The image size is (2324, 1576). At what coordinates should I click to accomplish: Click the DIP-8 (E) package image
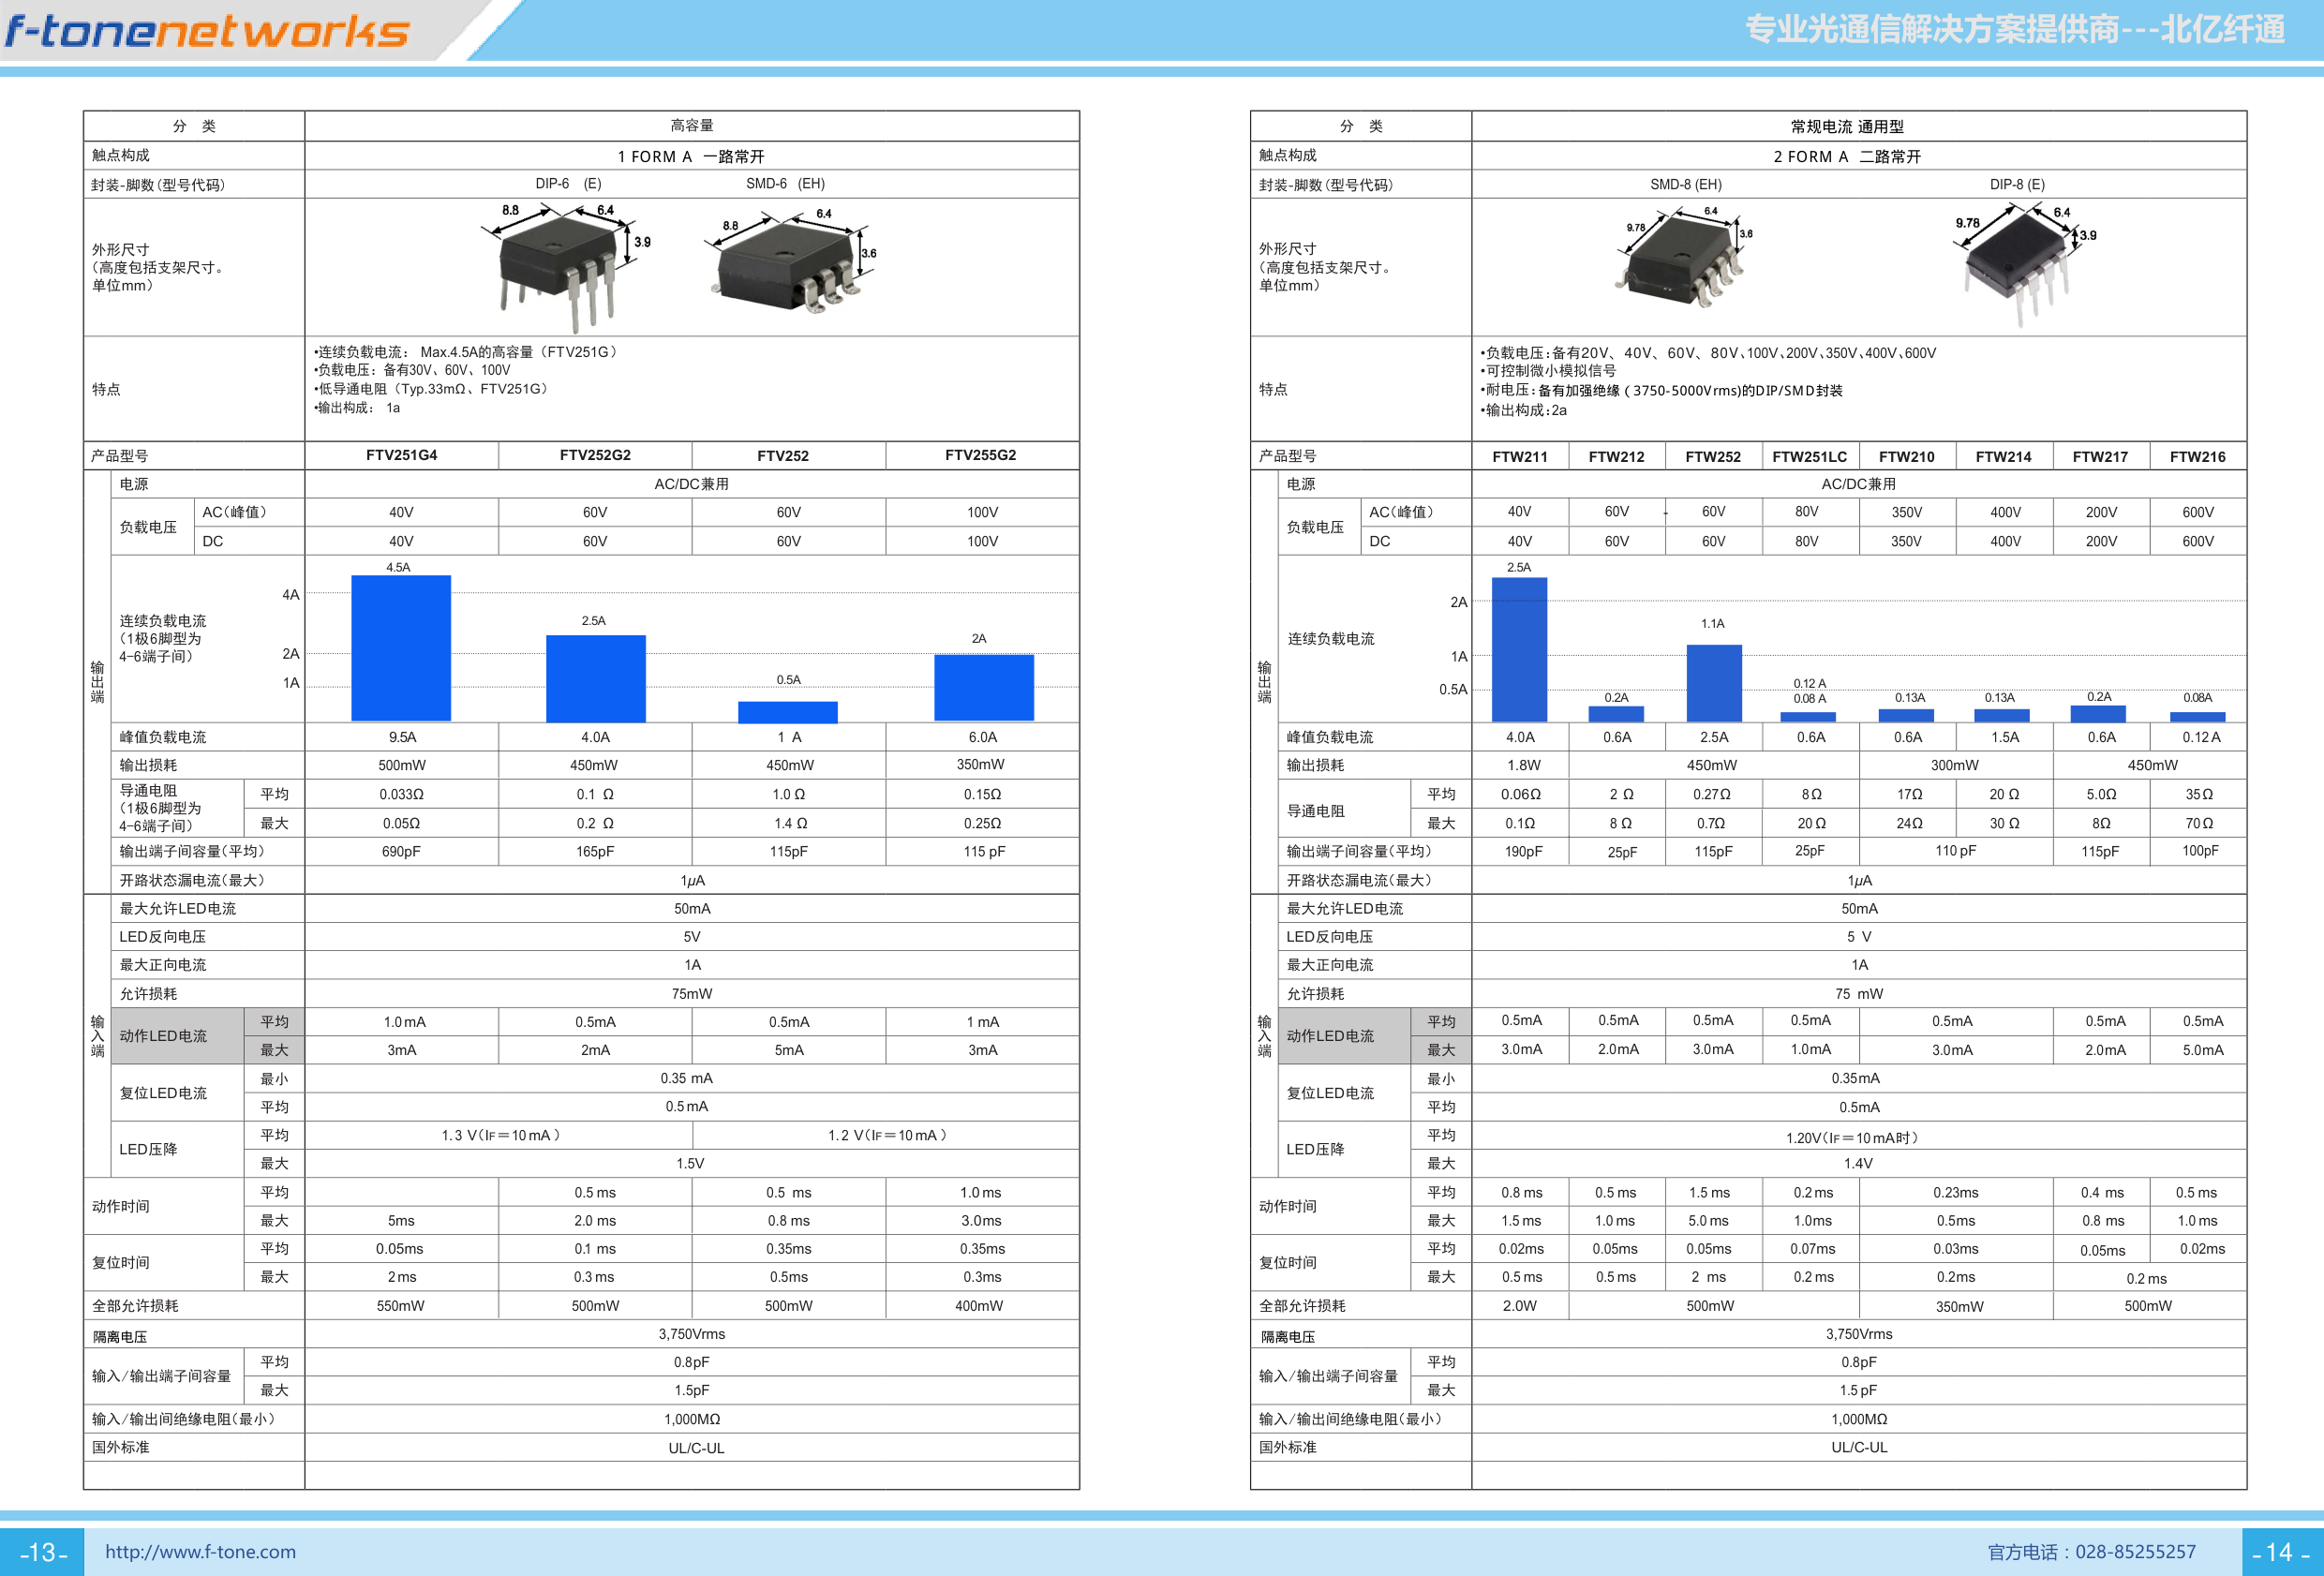[2024, 263]
